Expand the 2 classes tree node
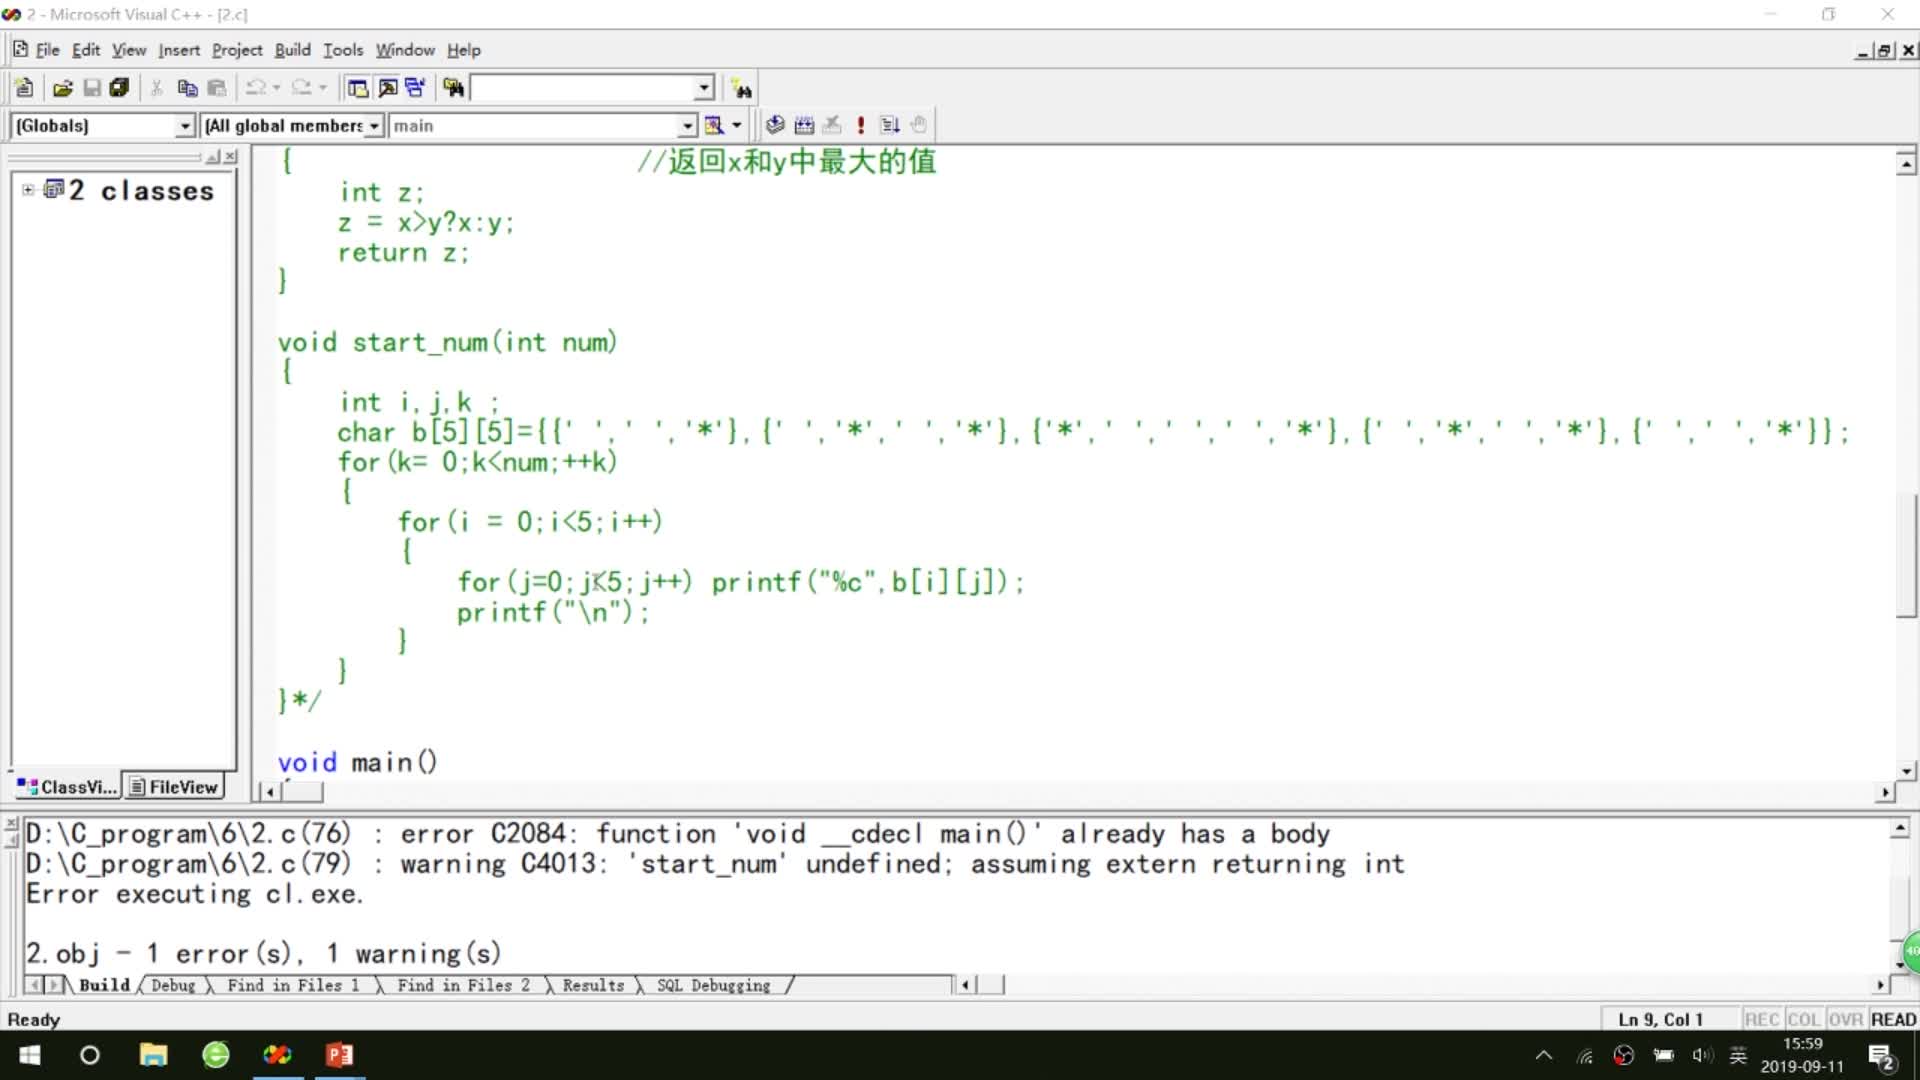 28,190
